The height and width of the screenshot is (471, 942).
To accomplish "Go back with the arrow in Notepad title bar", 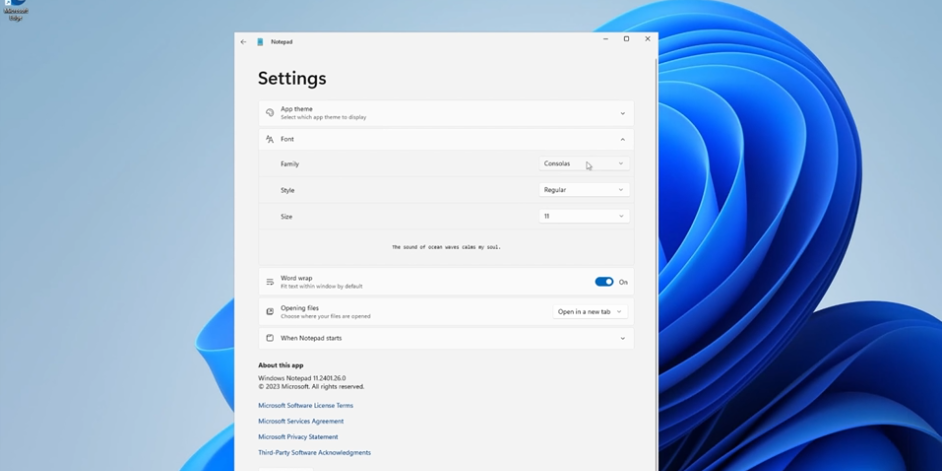I will pyautogui.click(x=243, y=42).
